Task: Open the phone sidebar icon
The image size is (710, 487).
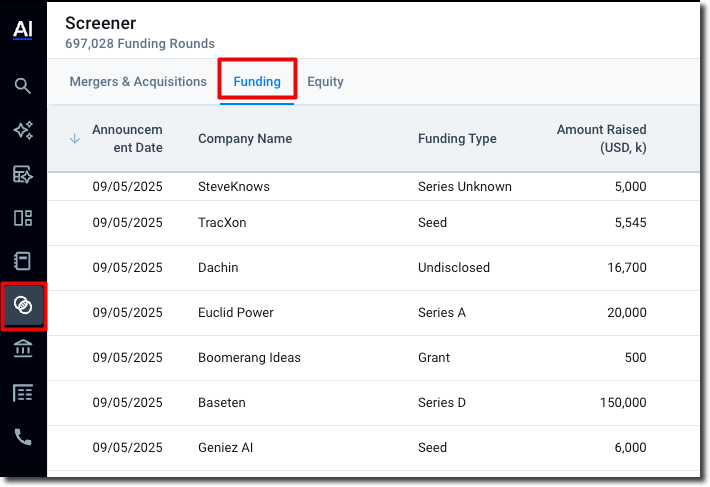Action: (x=23, y=436)
